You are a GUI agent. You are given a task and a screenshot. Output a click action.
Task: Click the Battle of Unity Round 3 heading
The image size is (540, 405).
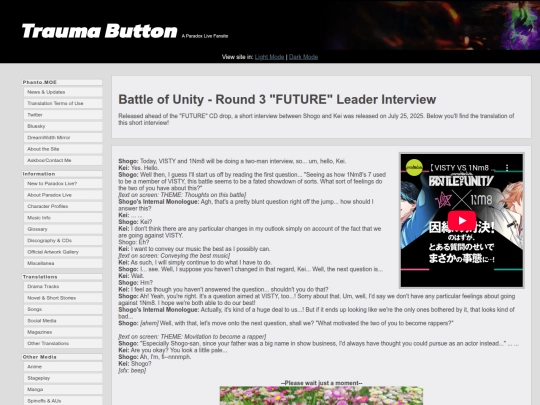point(277,100)
